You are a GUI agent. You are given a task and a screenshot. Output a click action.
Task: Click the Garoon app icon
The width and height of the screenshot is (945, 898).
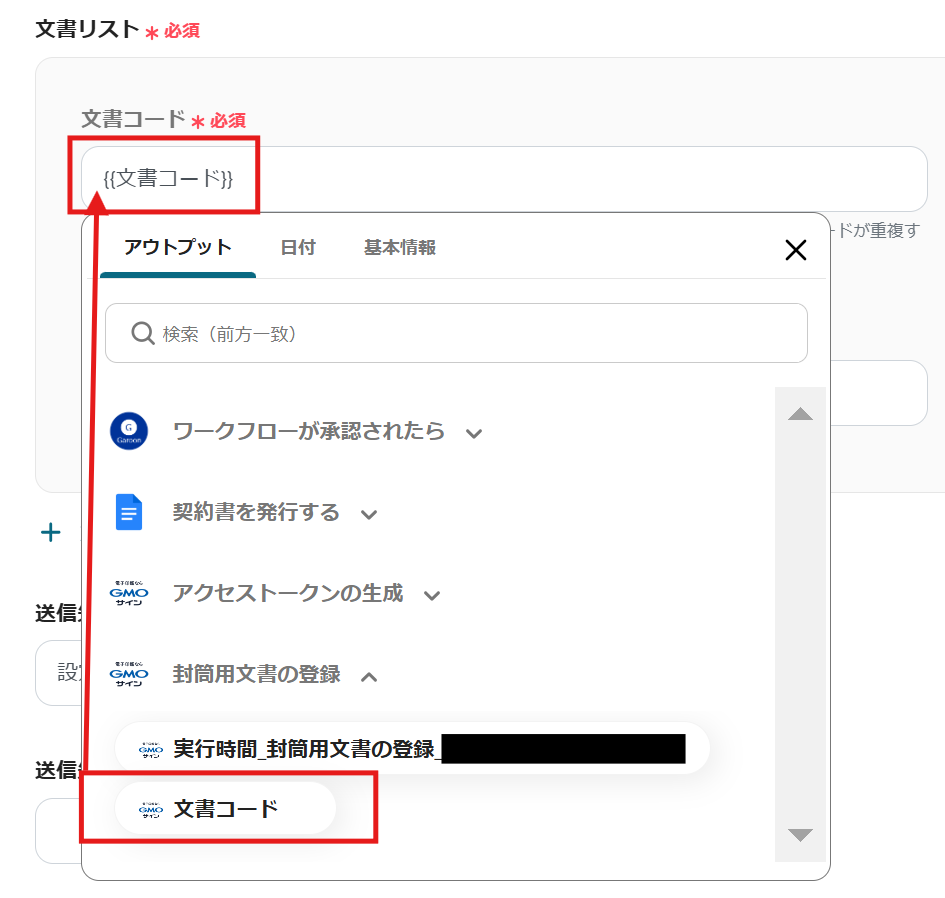129,431
